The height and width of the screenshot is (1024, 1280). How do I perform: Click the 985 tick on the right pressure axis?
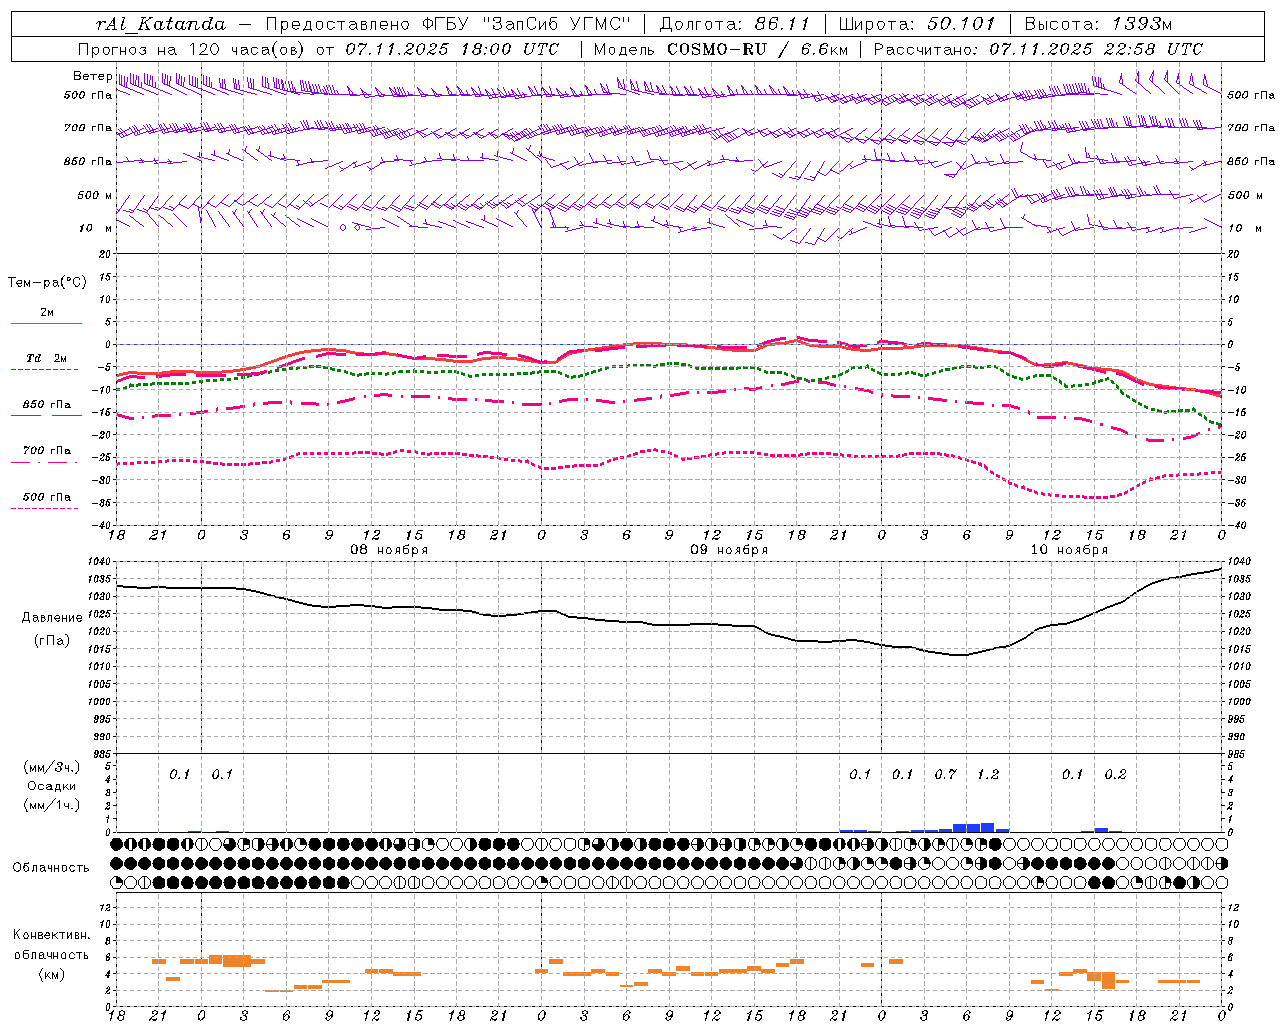[x=1238, y=754]
